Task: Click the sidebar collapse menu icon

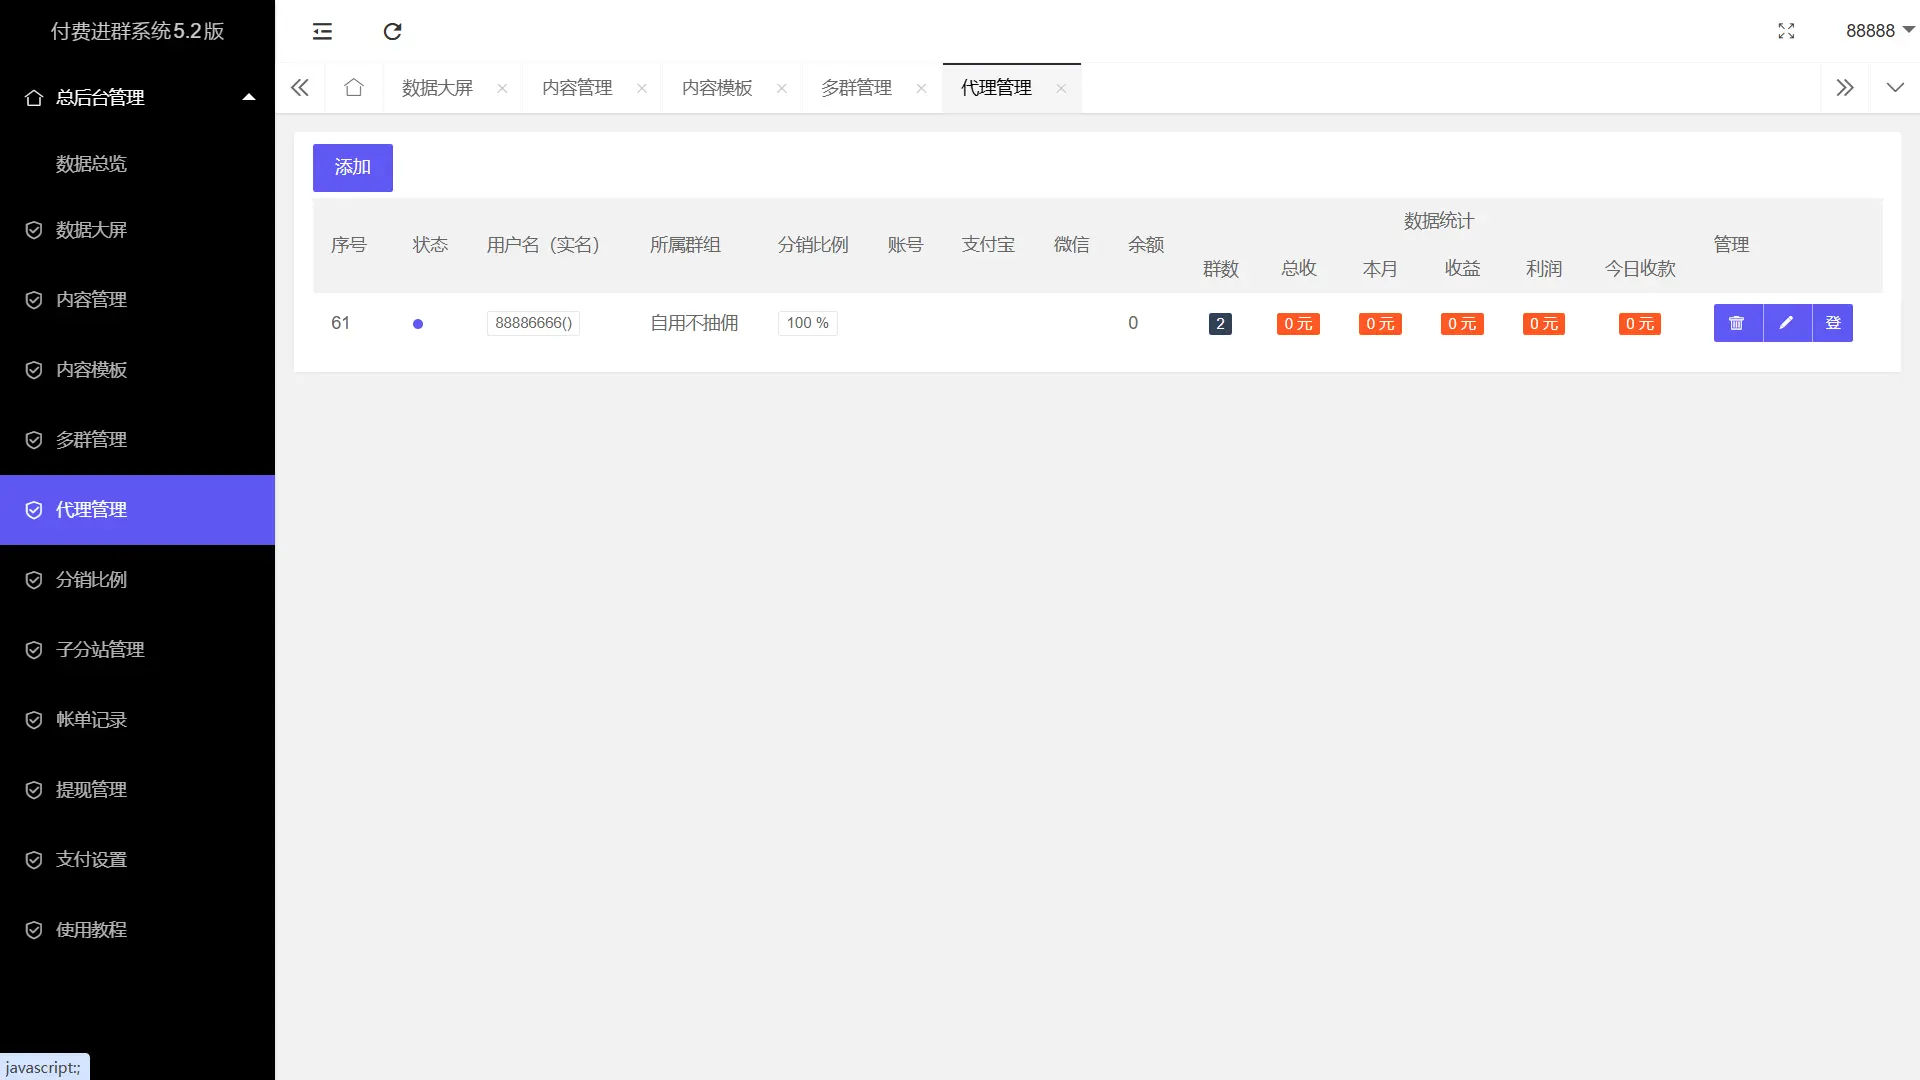Action: (x=322, y=31)
